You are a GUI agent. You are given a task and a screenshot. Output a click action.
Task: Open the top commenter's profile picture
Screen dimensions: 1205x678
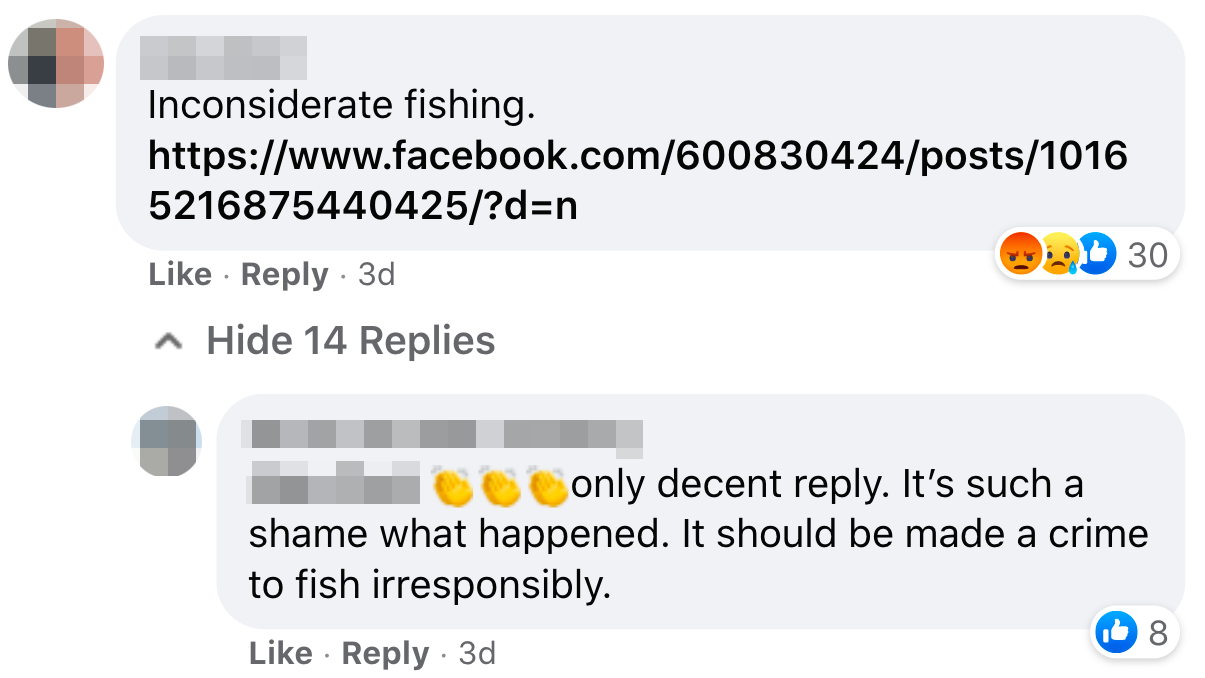pos(56,62)
